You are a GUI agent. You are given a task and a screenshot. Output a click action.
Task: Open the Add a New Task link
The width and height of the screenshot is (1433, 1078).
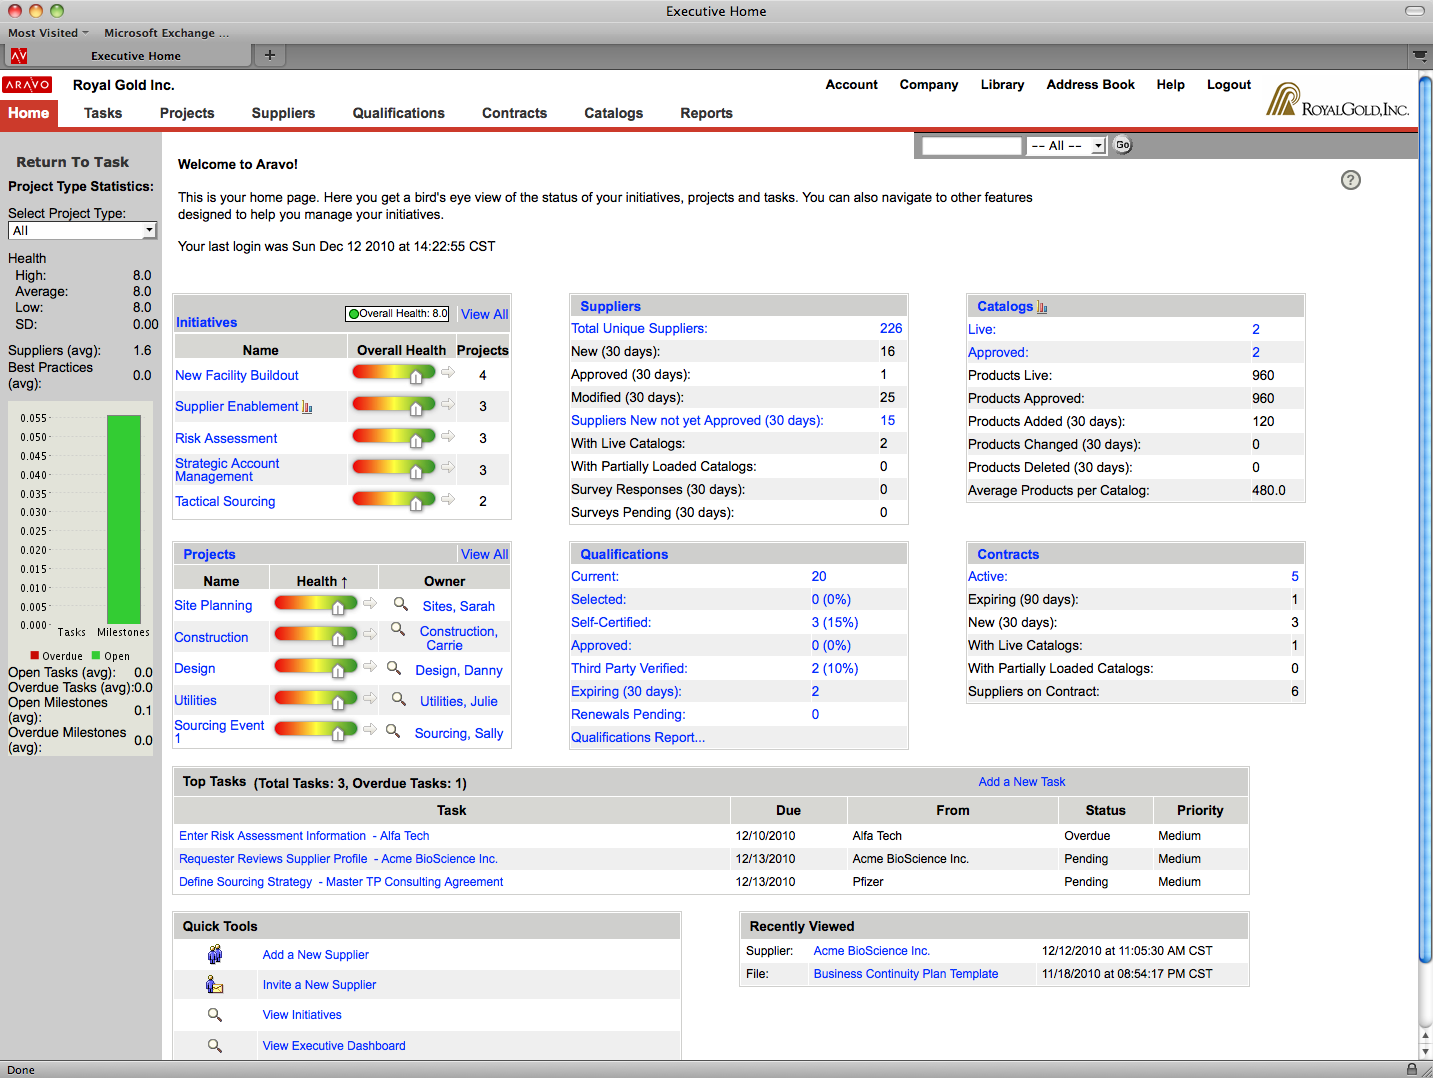coord(1022,782)
